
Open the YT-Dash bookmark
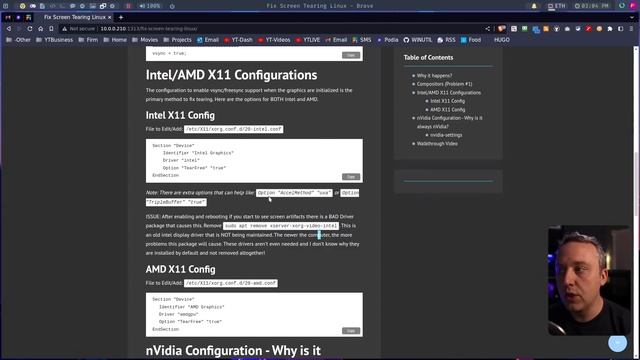pos(238,40)
